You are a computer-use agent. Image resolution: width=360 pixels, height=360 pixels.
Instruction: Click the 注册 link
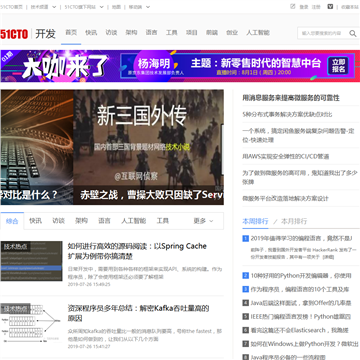point(316,7)
